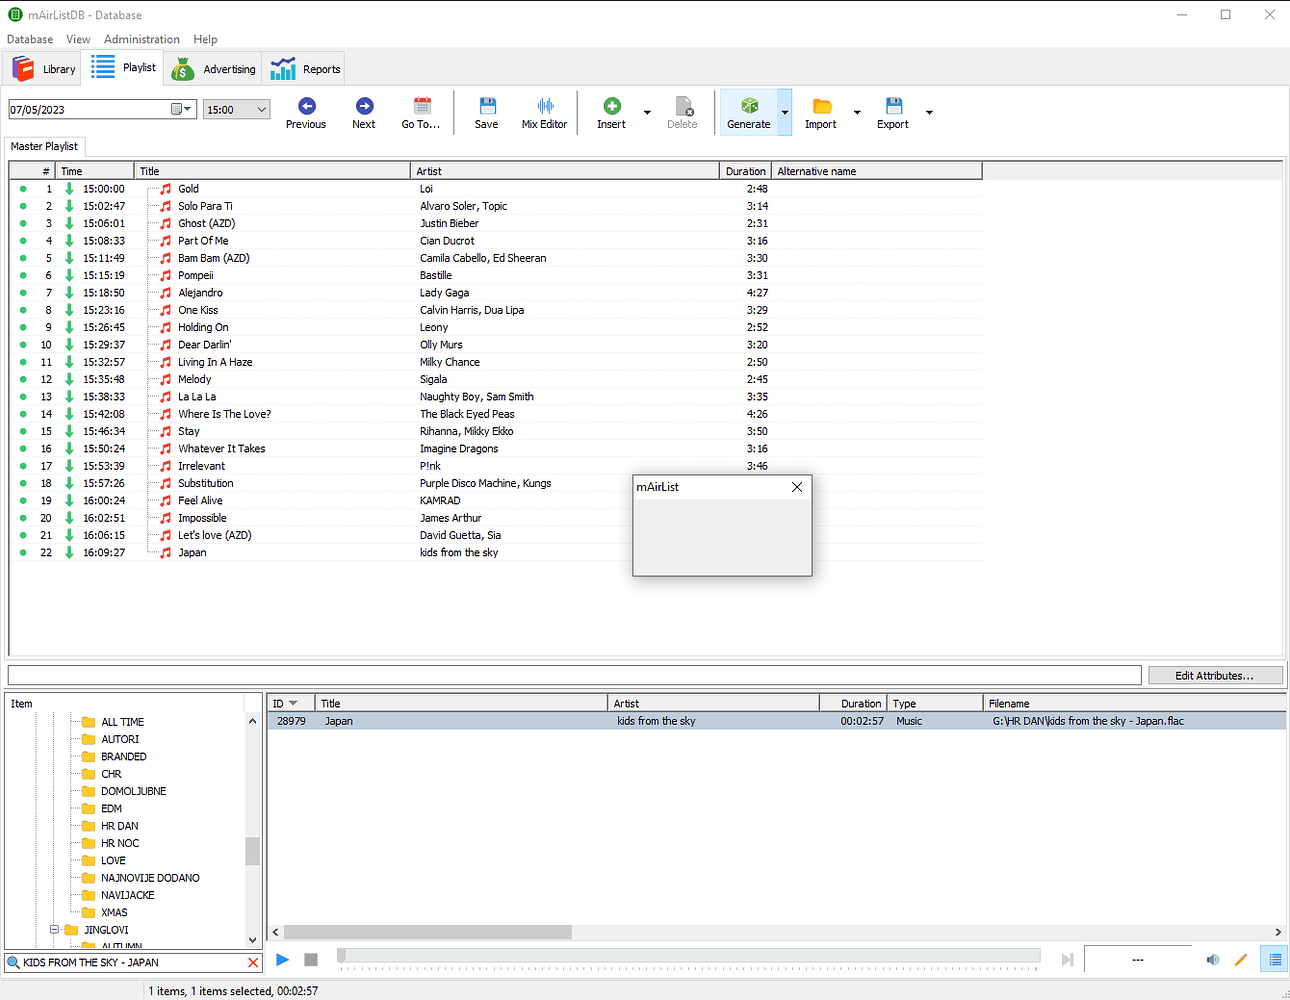The height and width of the screenshot is (1000, 1290).
Task: Click the Generate playlist dice icon
Action: [749, 106]
